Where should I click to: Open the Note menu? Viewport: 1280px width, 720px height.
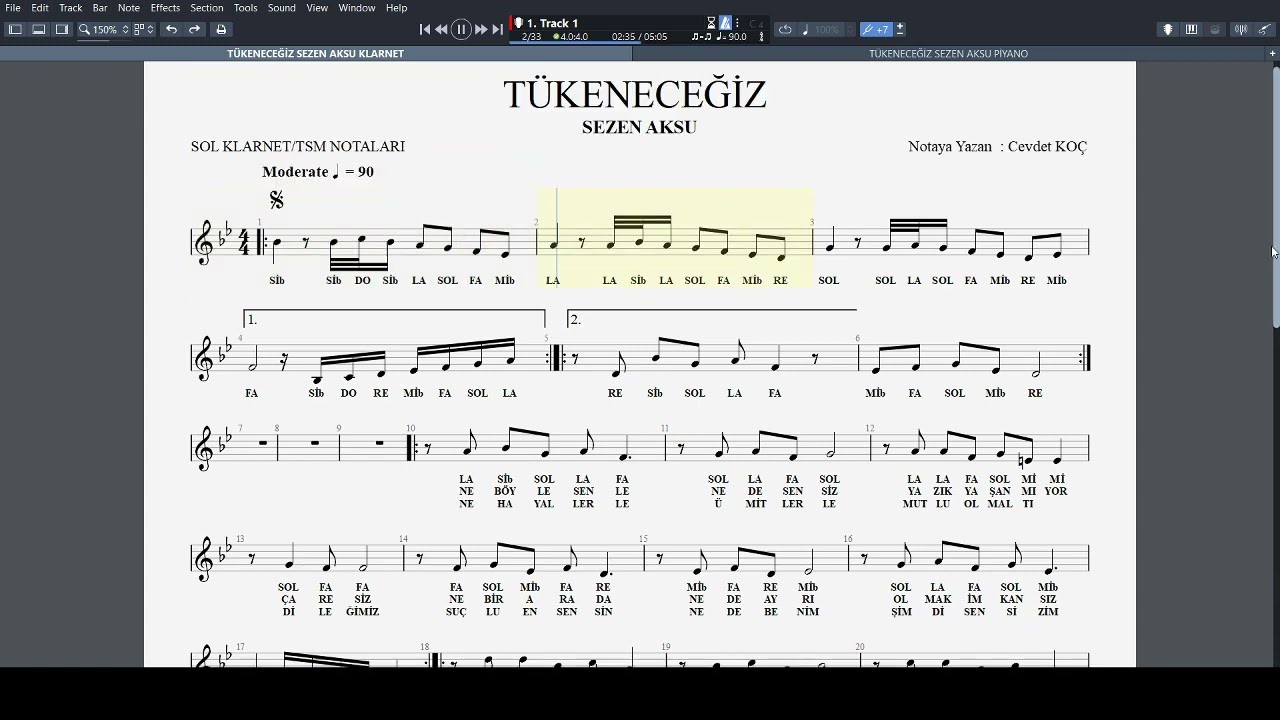[x=129, y=8]
